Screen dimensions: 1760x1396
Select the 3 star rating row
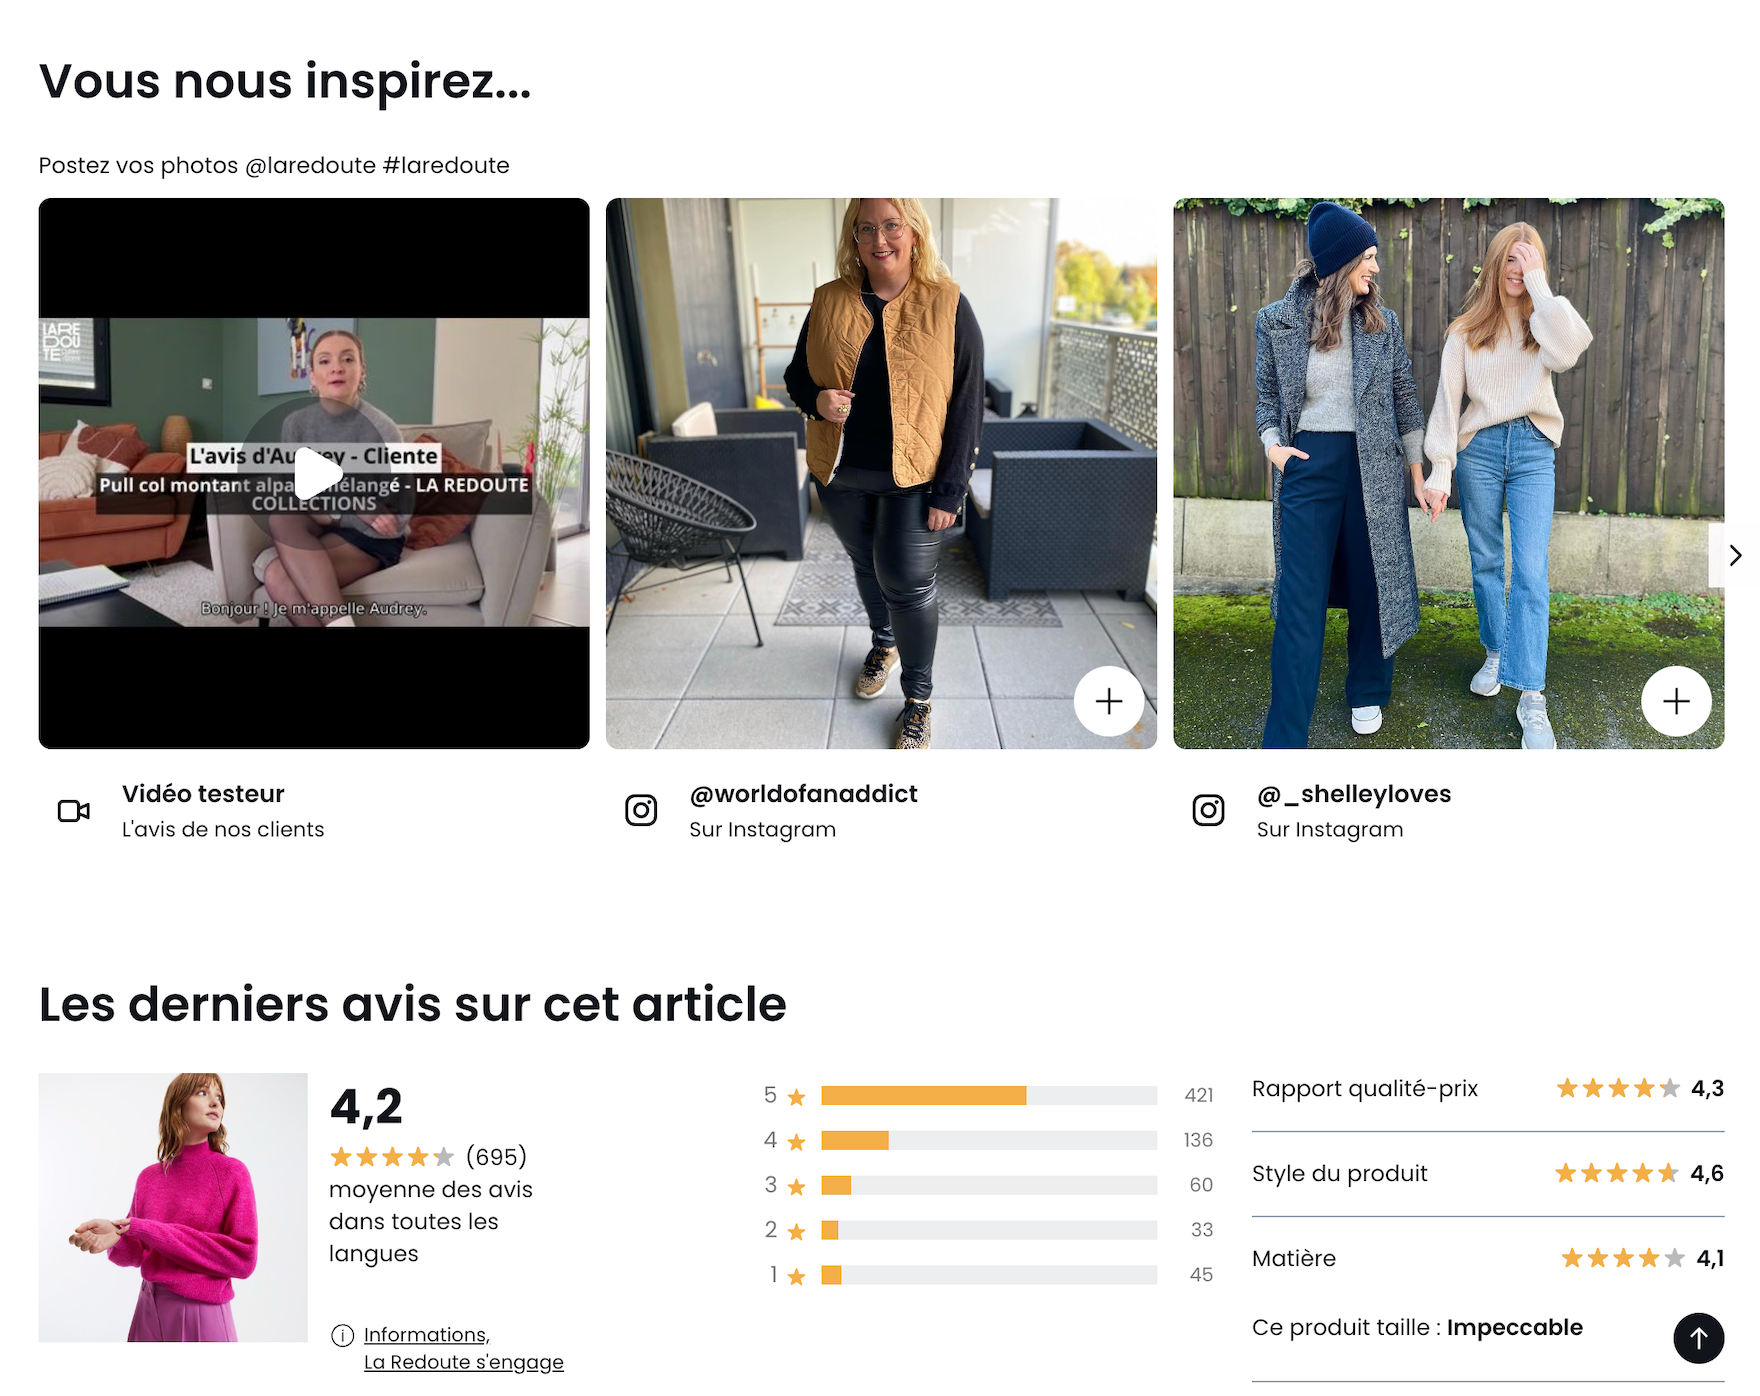pyautogui.click(x=988, y=1185)
